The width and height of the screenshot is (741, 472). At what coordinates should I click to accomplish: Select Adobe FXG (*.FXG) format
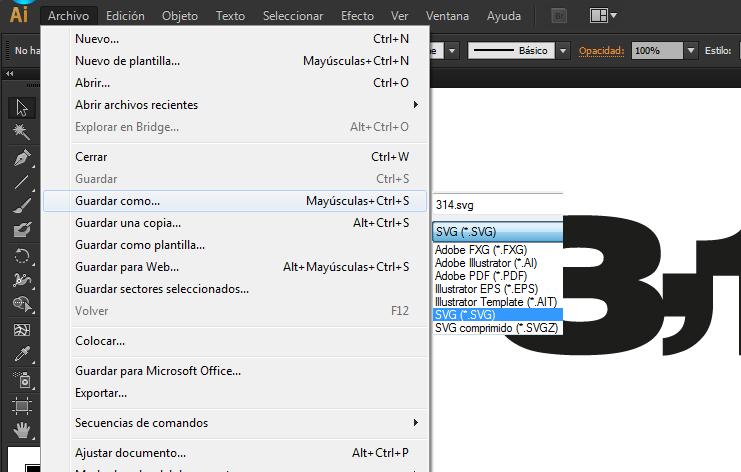pos(498,250)
